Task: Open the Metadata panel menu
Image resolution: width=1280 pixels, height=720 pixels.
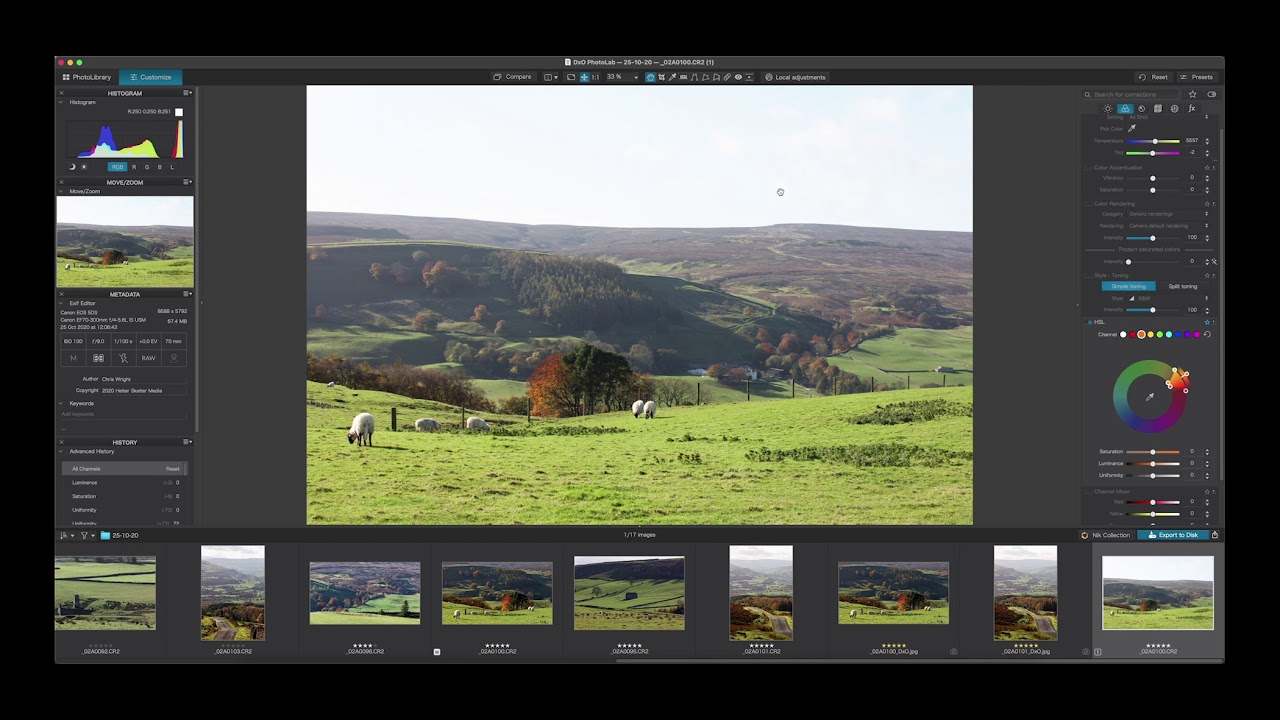Action: (187, 294)
